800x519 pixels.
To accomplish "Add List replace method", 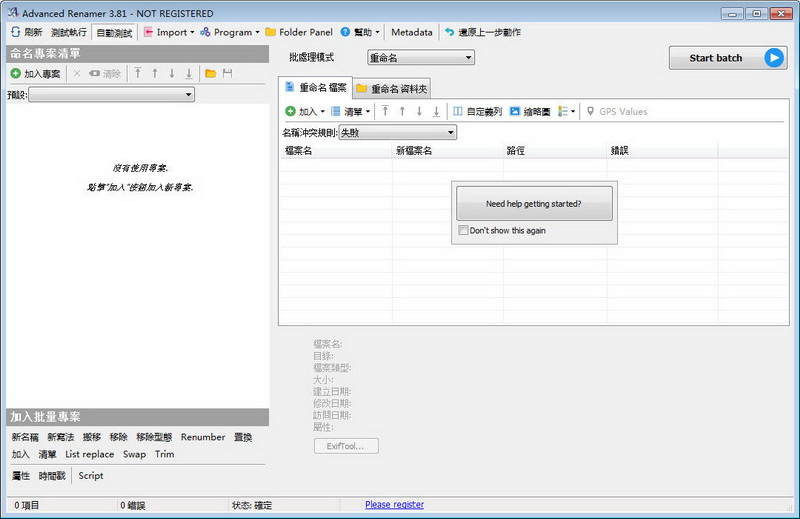I will point(90,454).
